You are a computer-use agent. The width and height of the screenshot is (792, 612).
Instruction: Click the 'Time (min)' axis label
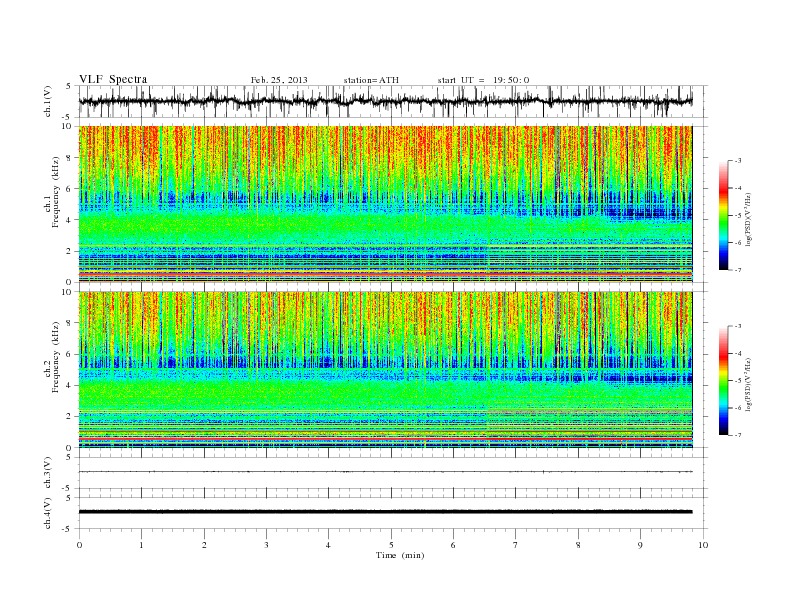[400, 555]
